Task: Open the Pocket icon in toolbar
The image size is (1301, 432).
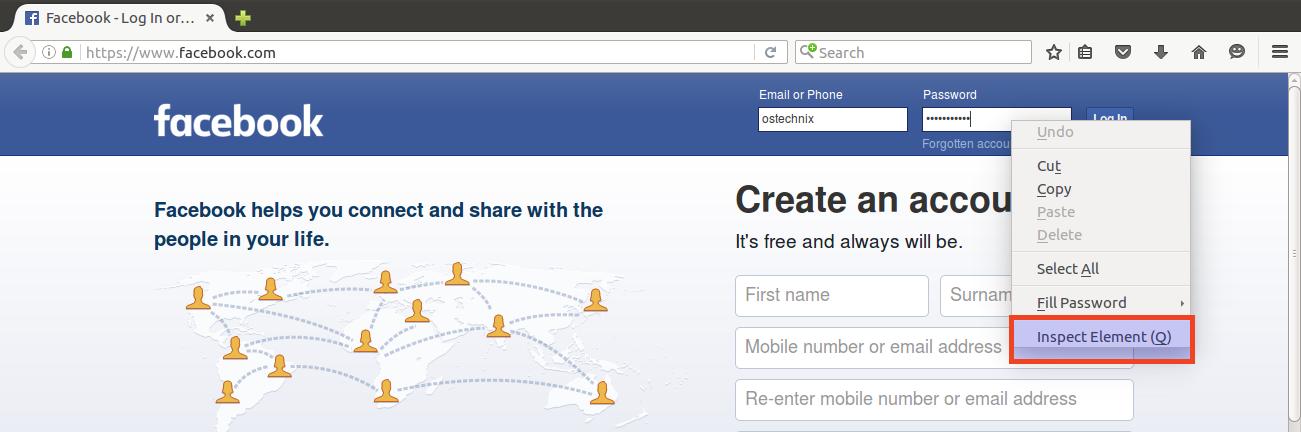Action: click(x=1123, y=52)
